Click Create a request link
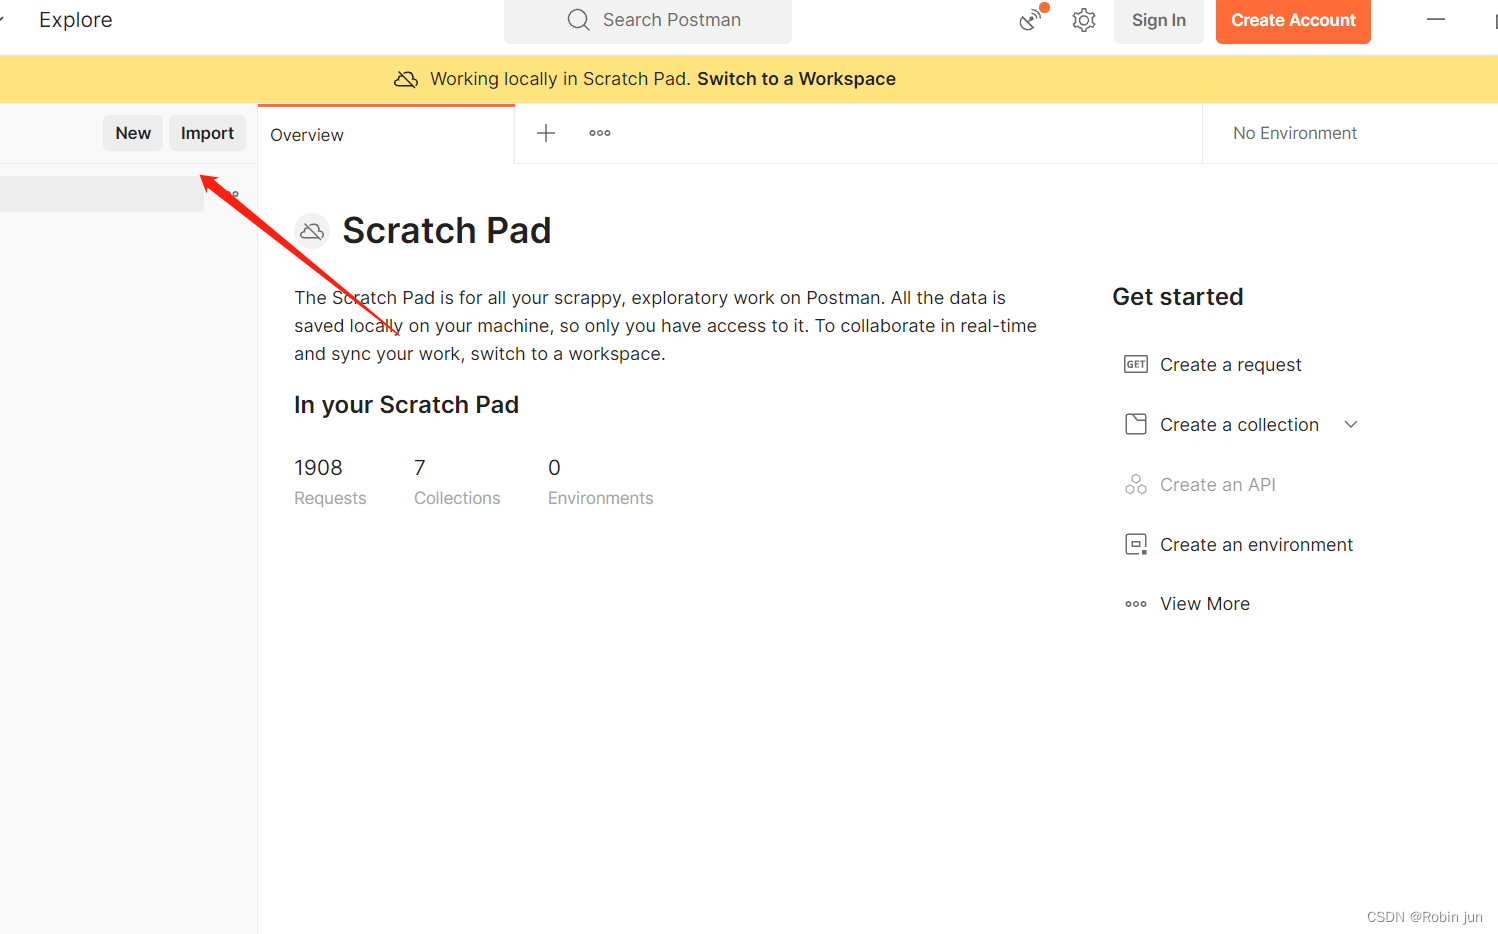This screenshot has width=1498, height=934. (x=1231, y=365)
